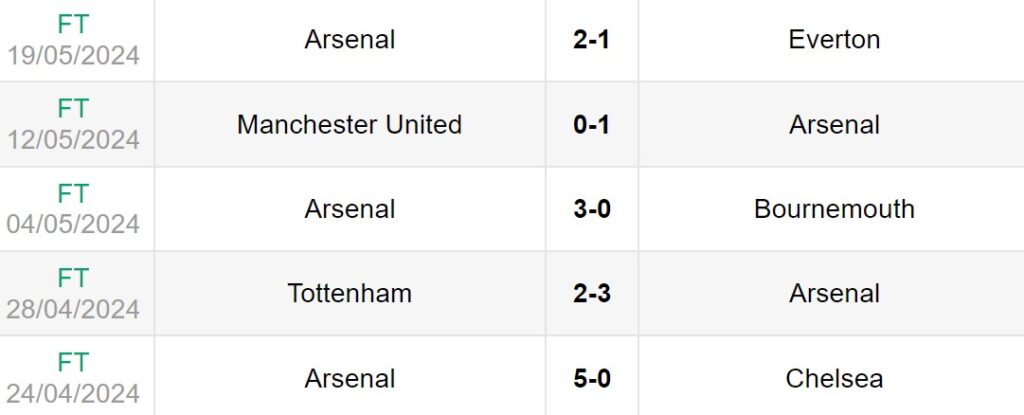Open the Manchester United team link
This screenshot has height=415, width=1024.
[350, 125]
